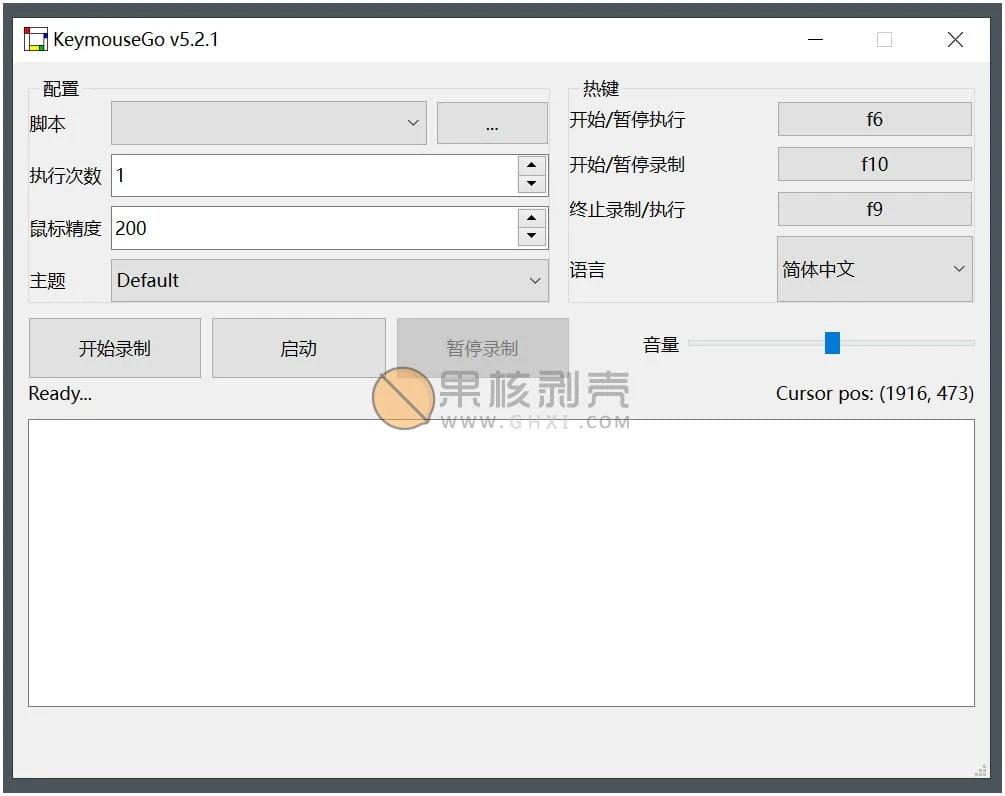Adjust the 音量 volume slider handle

click(x=833, y=343)
